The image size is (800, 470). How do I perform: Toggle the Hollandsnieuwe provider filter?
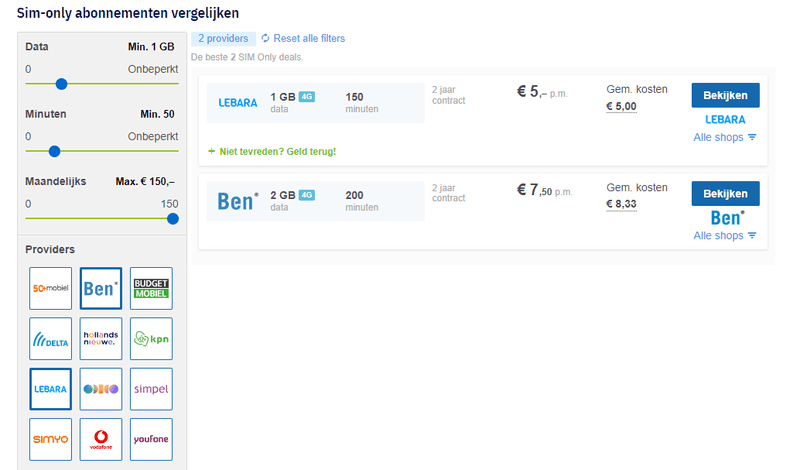pyautogui.click(x=101, y=339)
